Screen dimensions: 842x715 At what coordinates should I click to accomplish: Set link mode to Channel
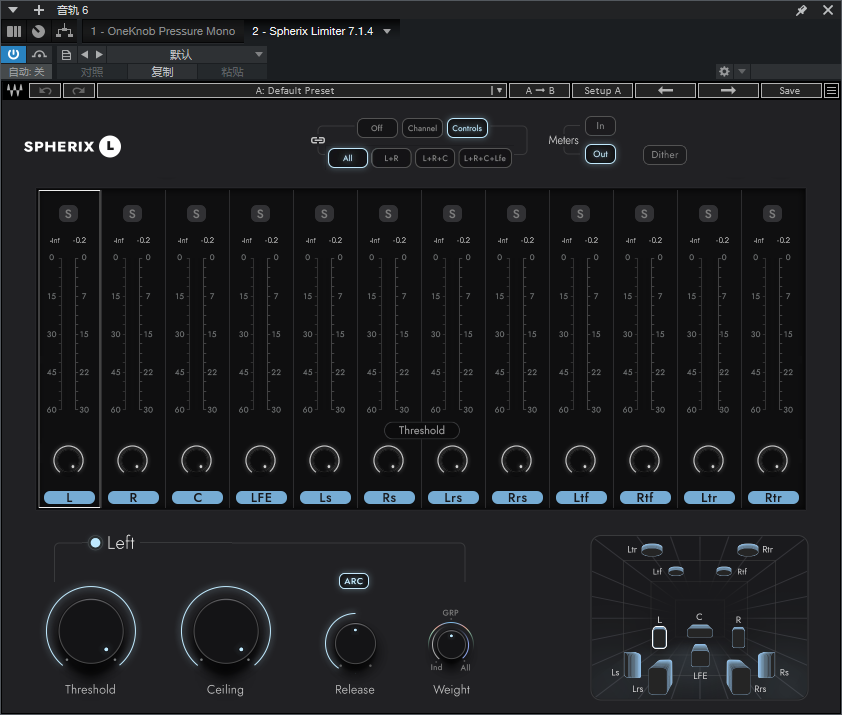coord(422,128)
